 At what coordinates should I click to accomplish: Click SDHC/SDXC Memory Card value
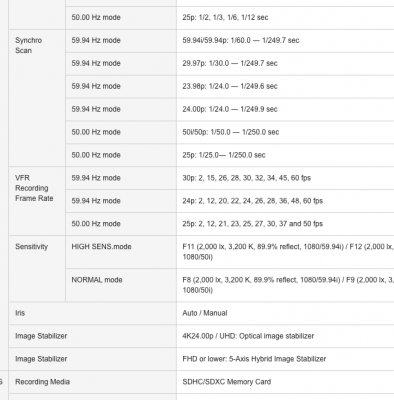click(x=226, y=382)
